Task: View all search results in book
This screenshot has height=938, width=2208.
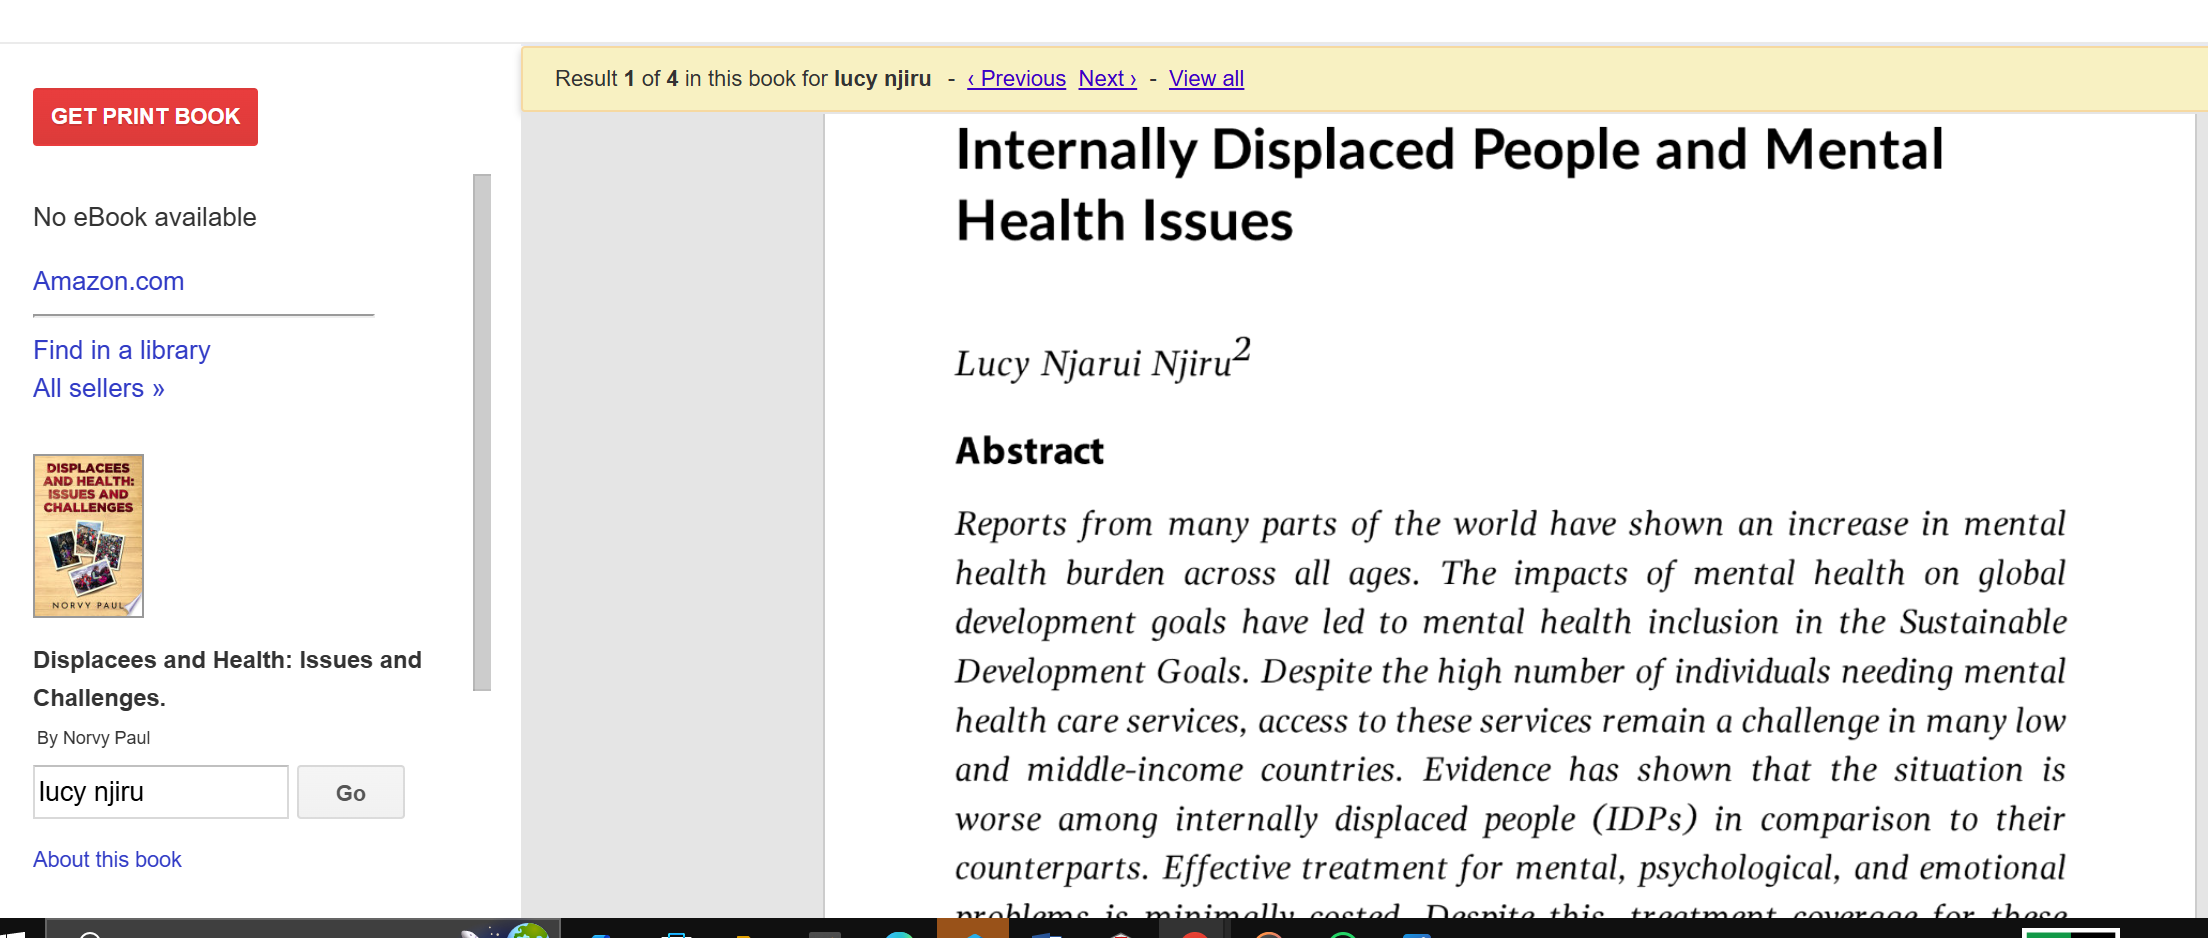Action: [x=1206, y=78]
